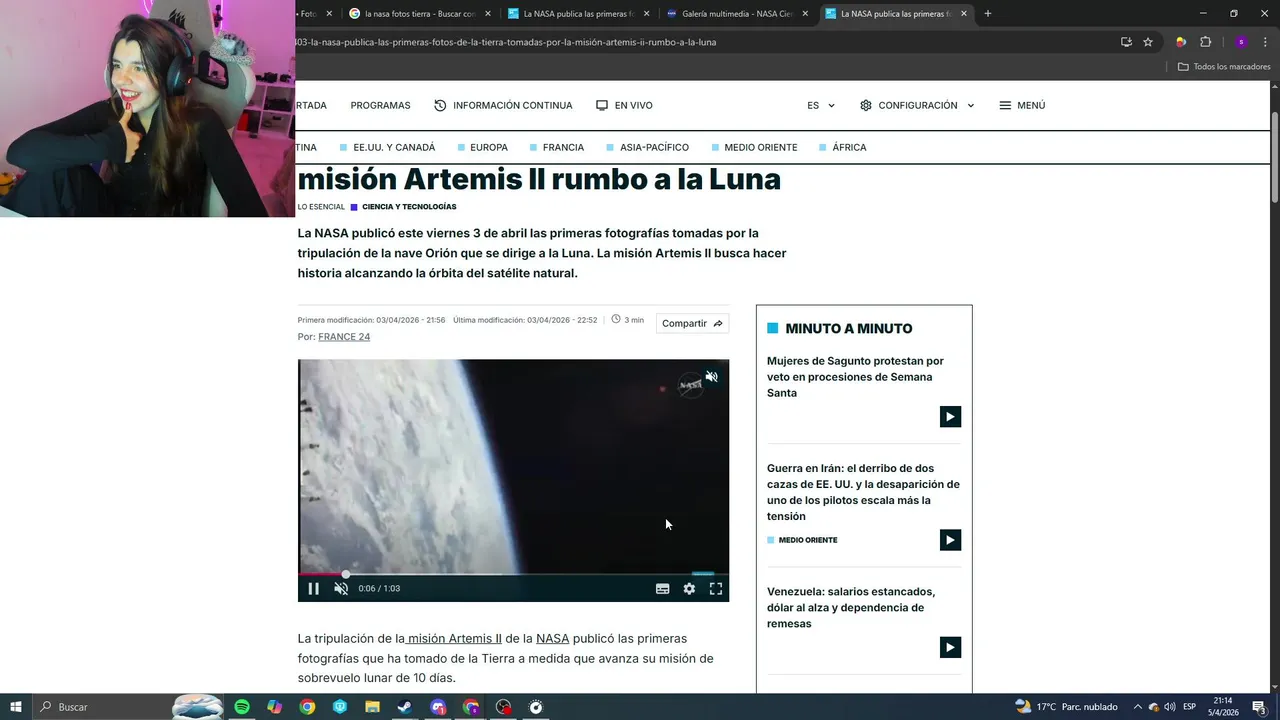Play the Mujeres de Sagunto news item
Image resolution: width=1280 pixels, height=720 pixels.
(950, 417)
